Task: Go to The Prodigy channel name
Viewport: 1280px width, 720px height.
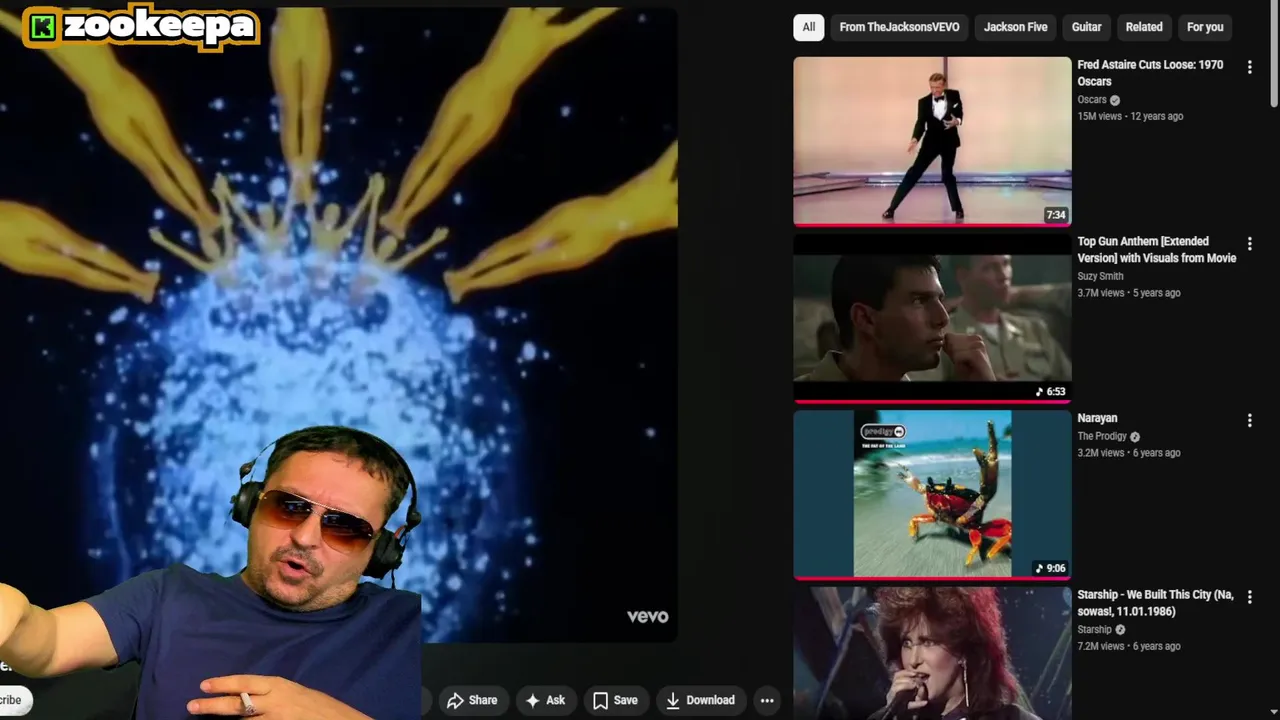Action: (x=1102, y=437)
